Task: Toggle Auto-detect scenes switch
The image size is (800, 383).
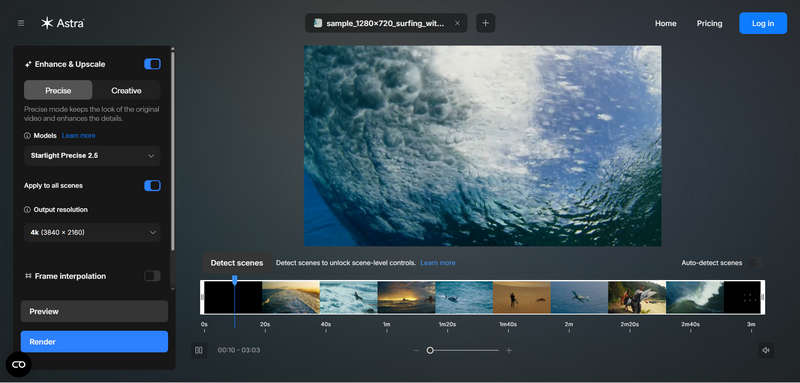Action: (x=756, y=263)
